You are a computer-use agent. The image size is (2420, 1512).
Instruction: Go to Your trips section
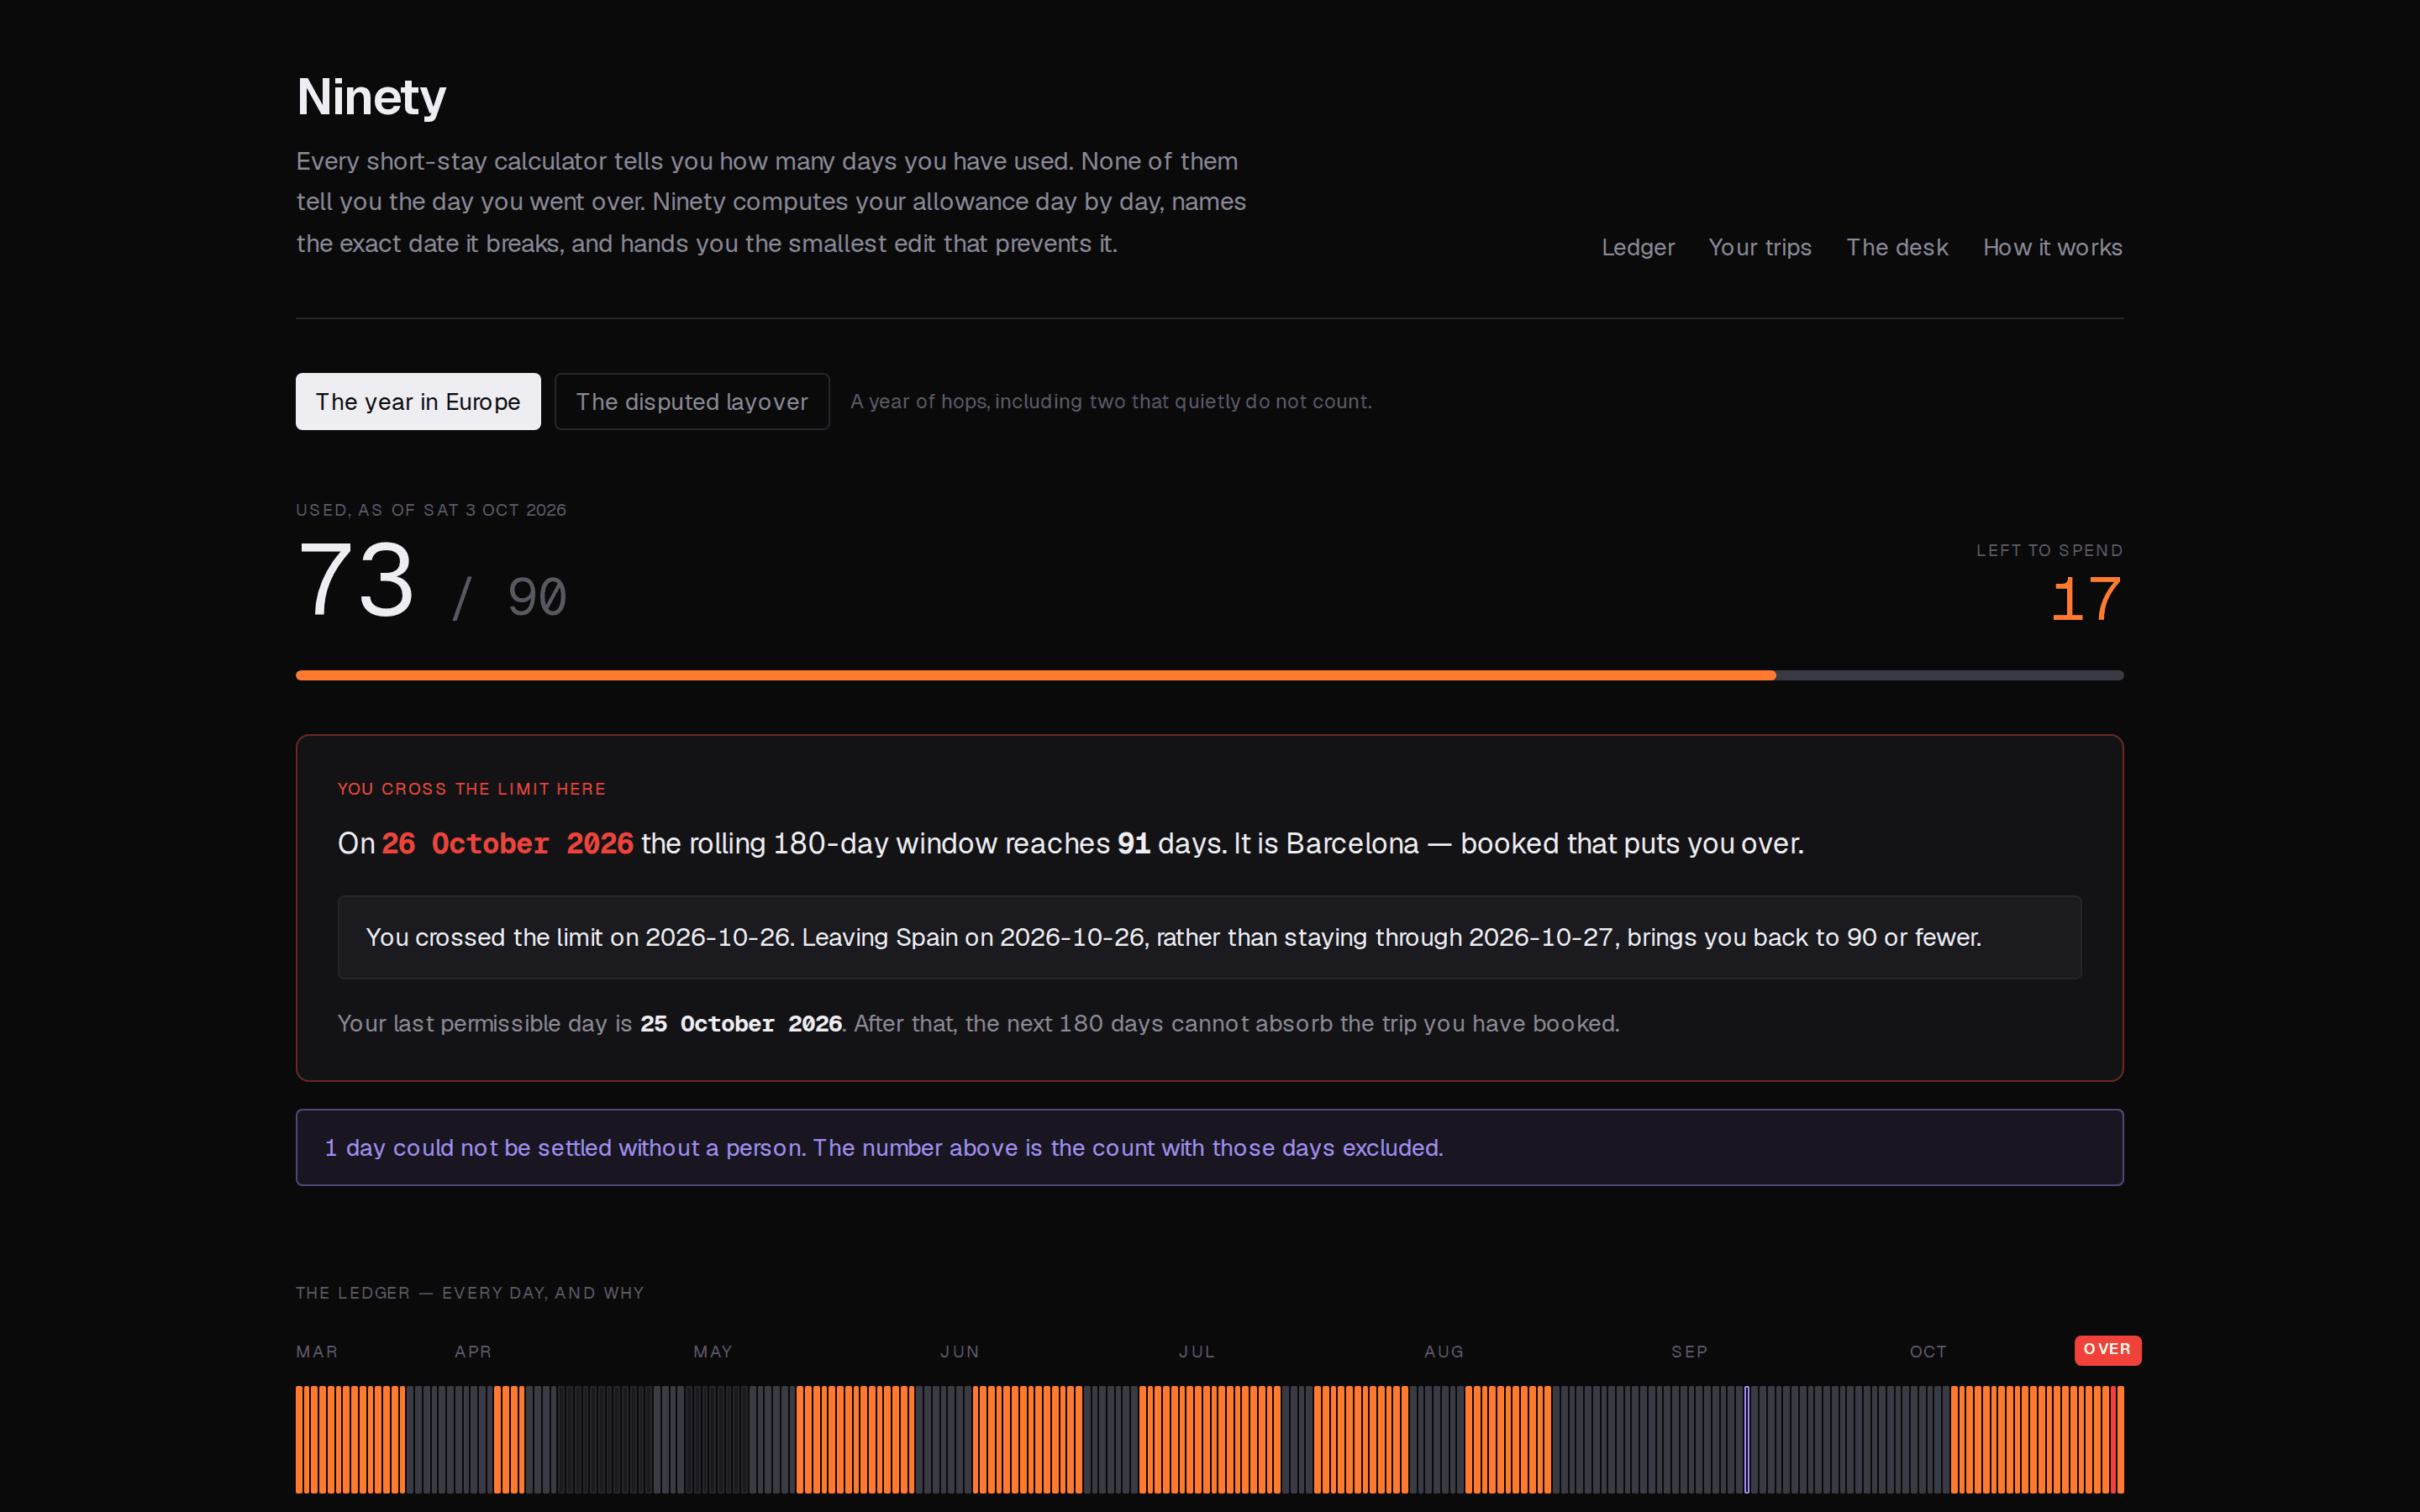[1760, 247]
